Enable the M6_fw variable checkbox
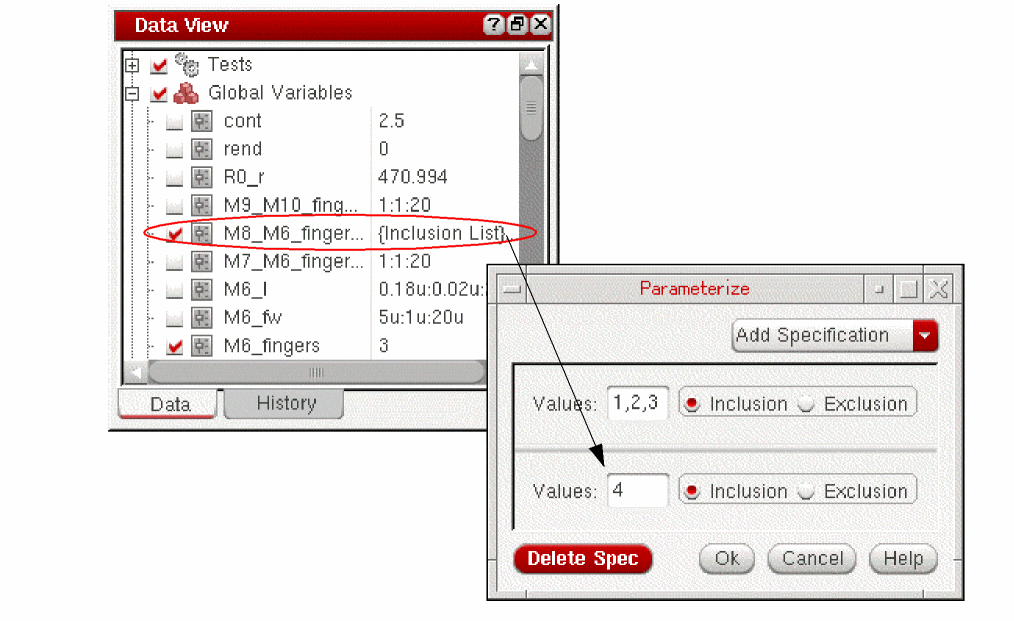 175,319
